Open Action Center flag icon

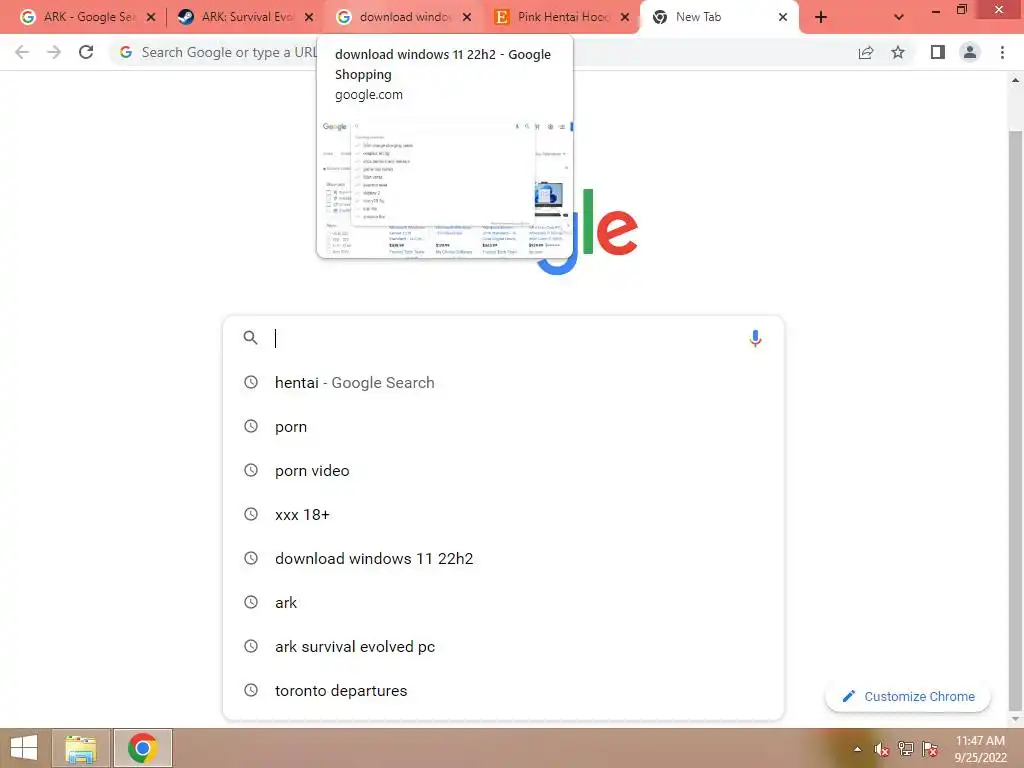(930, 749)
